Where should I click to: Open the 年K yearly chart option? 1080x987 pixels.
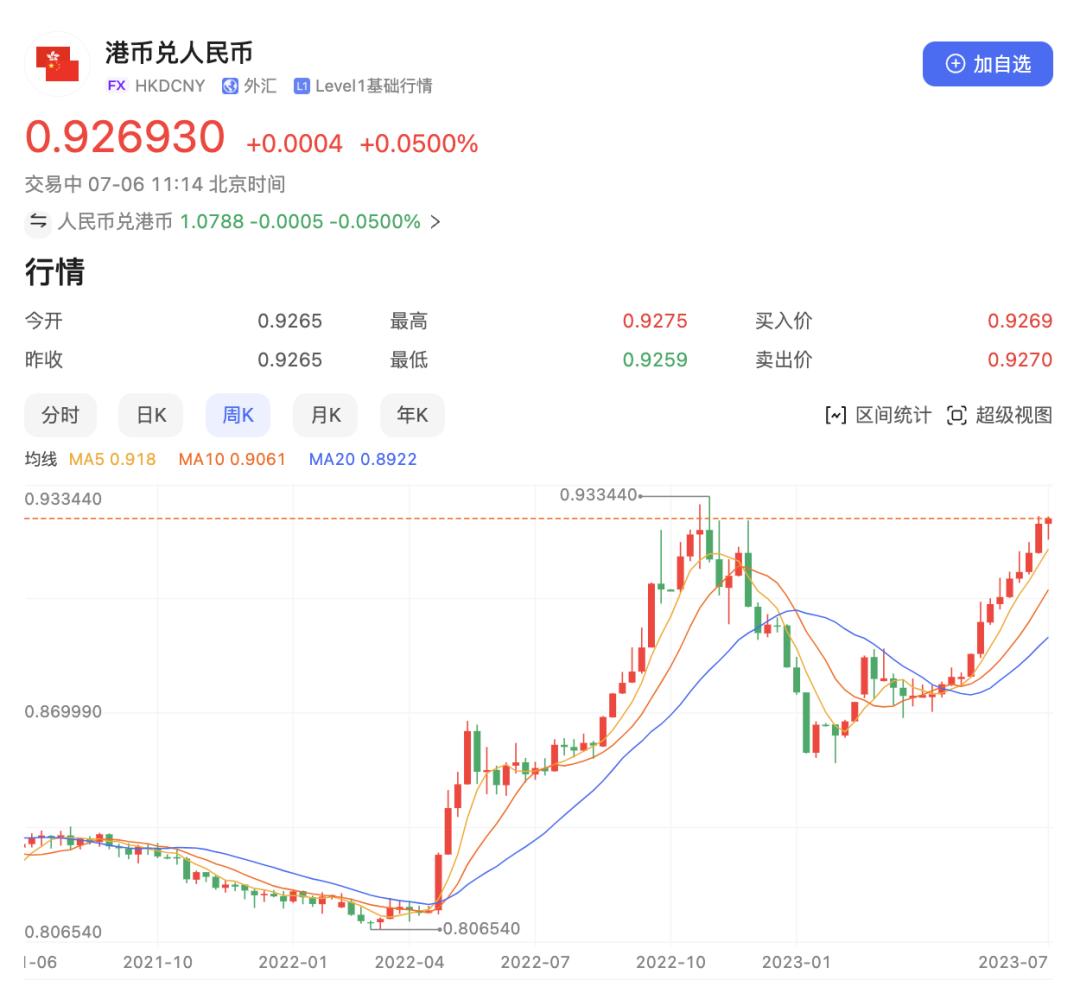coord(412,415)
